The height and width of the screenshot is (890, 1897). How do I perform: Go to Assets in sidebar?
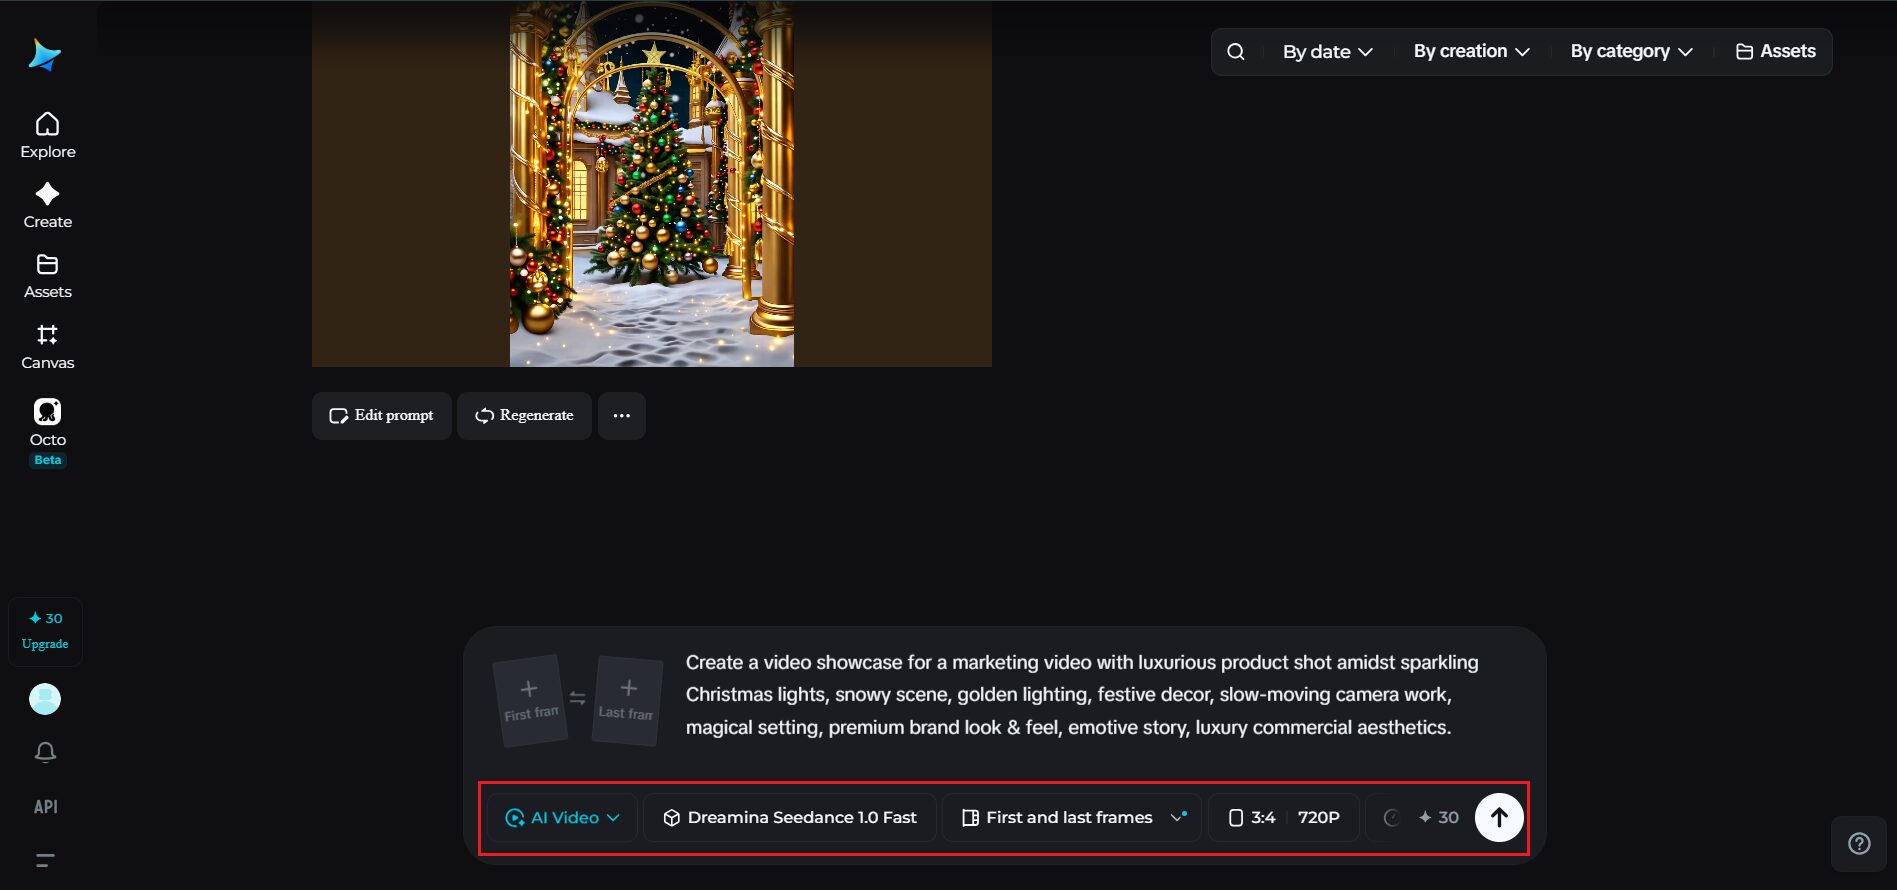pos(47,276)
